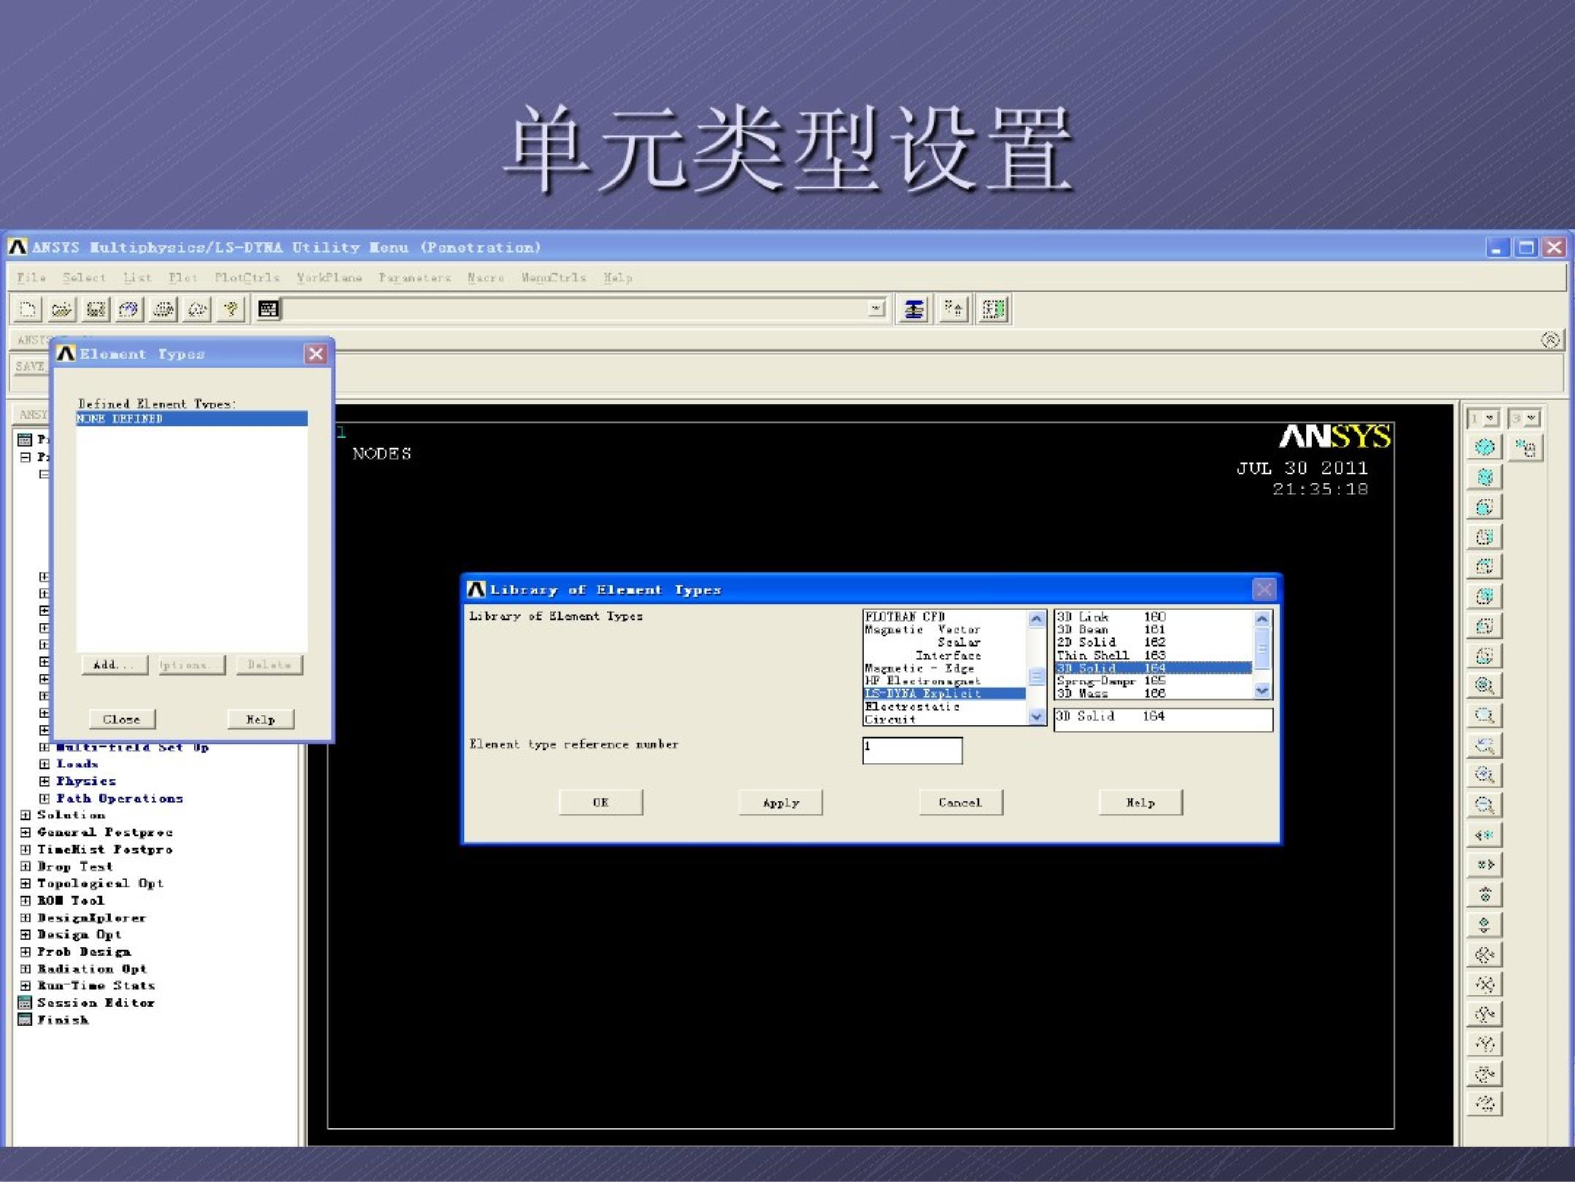1575x1182 pixels.
Task: Click the Save database toolbar icon
Action: coord(95,309)
